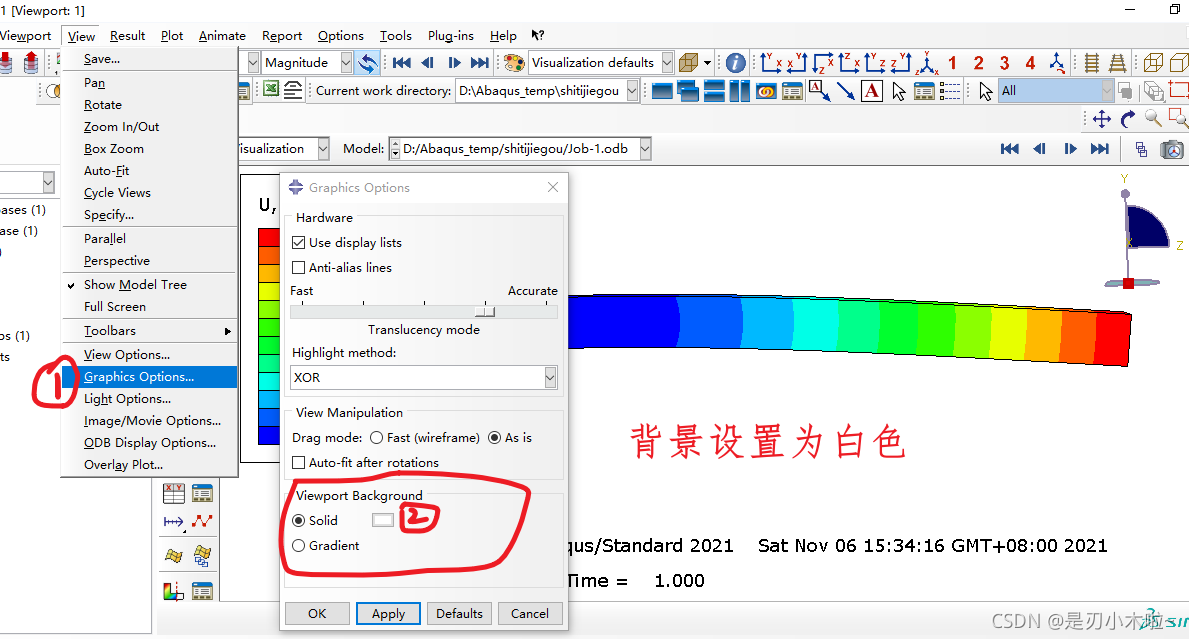This screenshot has height=639, width=1189.
Task: Click the camera snapshot icon
Action: pyautogui.click(x=1171, y=149)
